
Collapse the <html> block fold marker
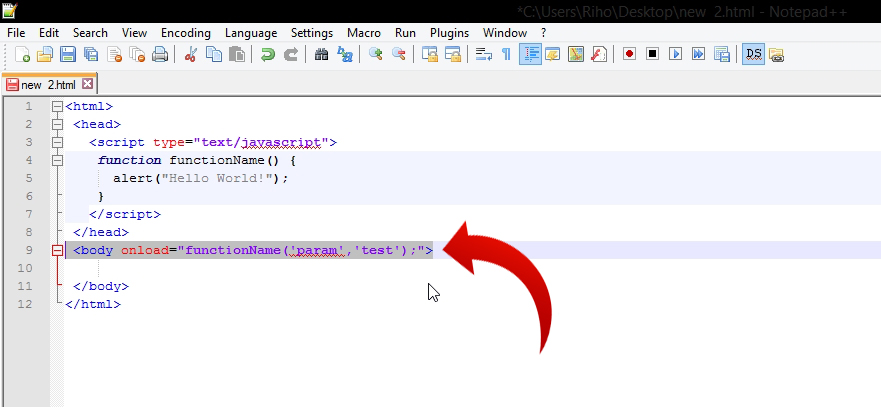57,106
